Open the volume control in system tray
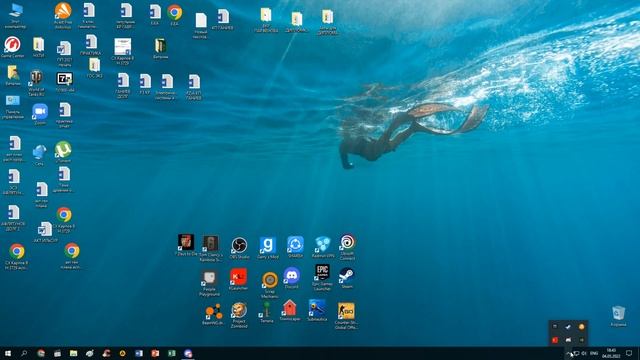This screenshot has width=640, height=360. coord(584,353)
